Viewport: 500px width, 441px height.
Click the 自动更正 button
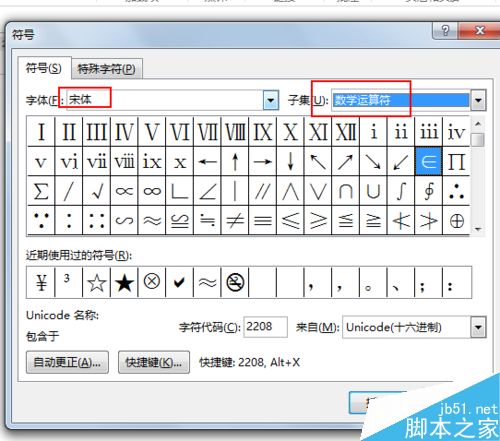tap(67, 362)
